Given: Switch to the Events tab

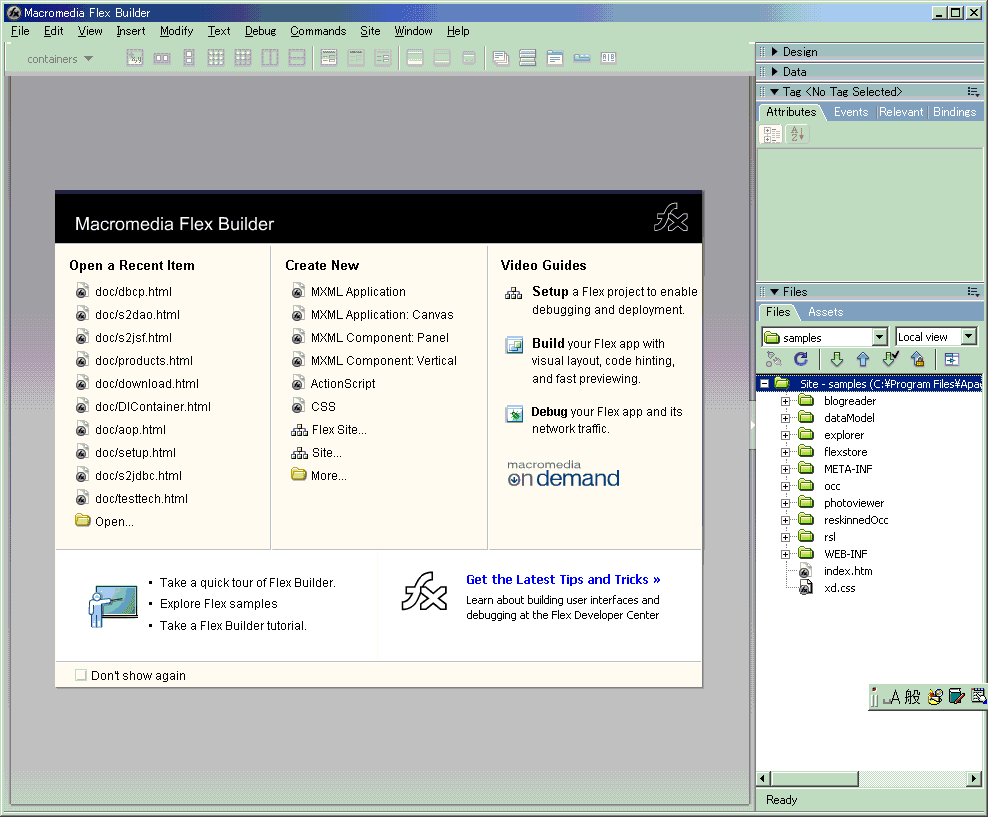Looking at the screenshot, I should 851,112.
